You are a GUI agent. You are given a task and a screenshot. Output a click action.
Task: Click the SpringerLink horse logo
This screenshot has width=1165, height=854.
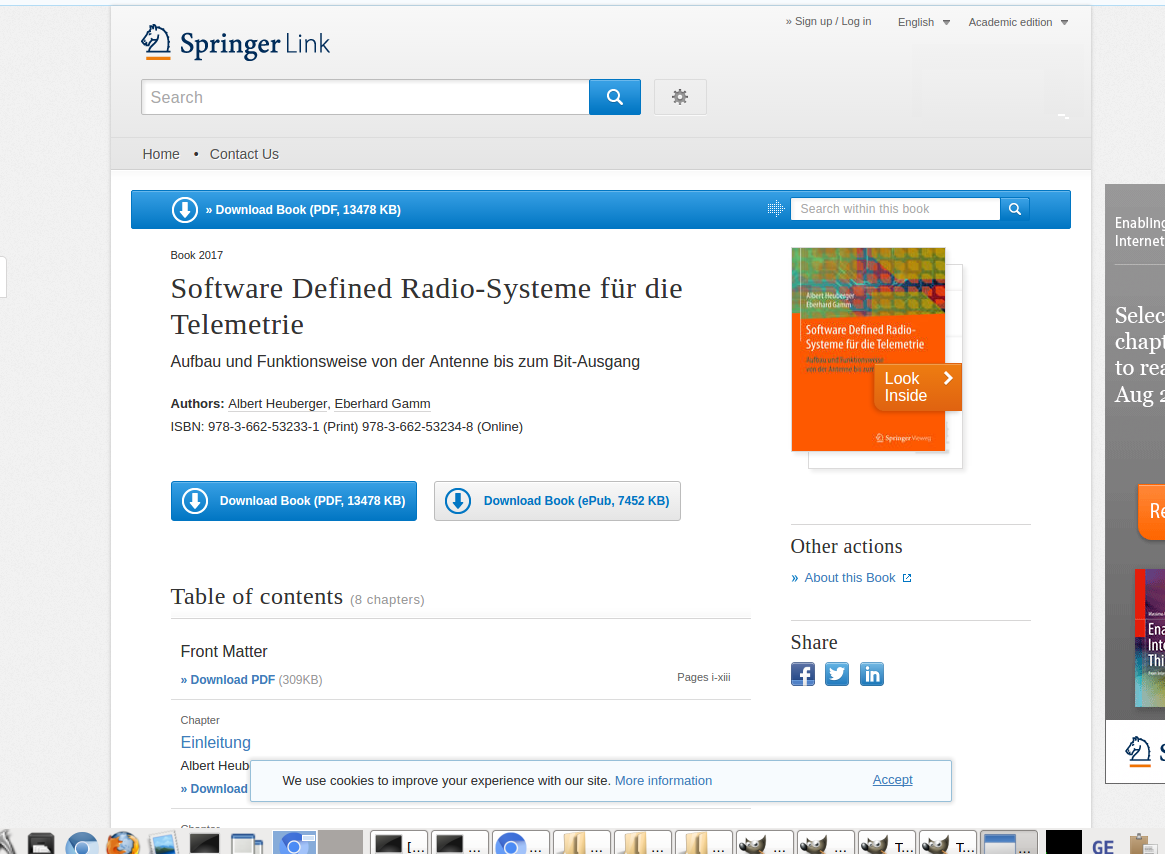(x=156, y=42)
